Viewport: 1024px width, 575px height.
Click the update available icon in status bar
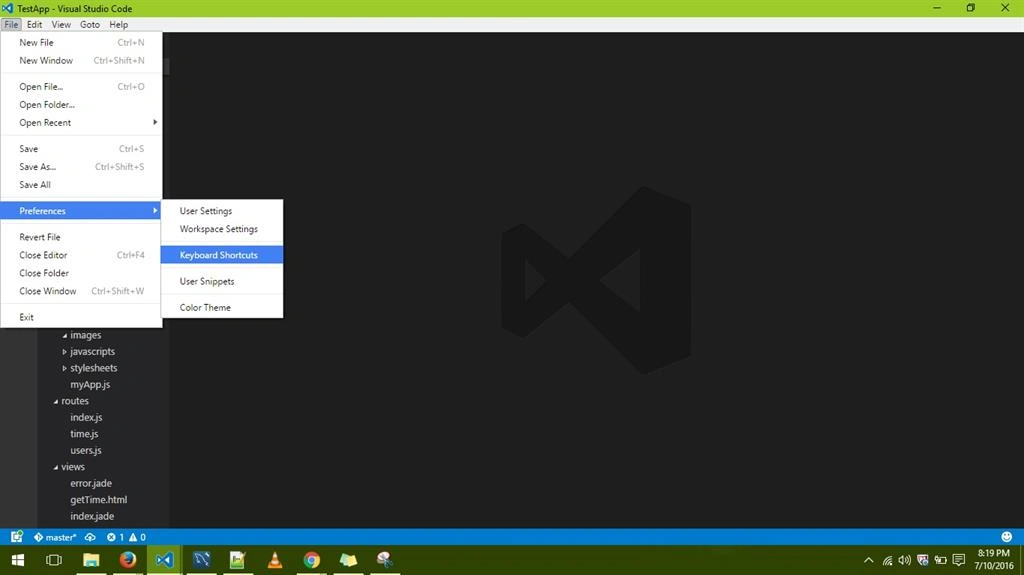tap(16, 537)
